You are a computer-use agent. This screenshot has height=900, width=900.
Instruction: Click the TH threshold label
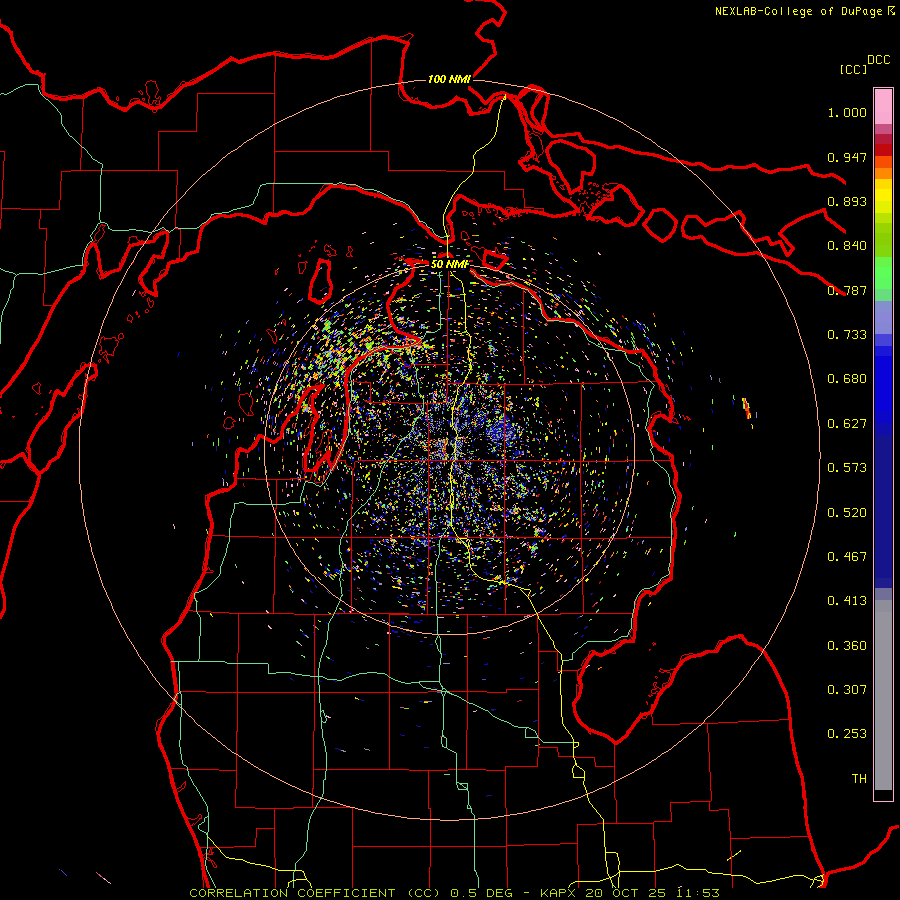(x=859, y=779)
